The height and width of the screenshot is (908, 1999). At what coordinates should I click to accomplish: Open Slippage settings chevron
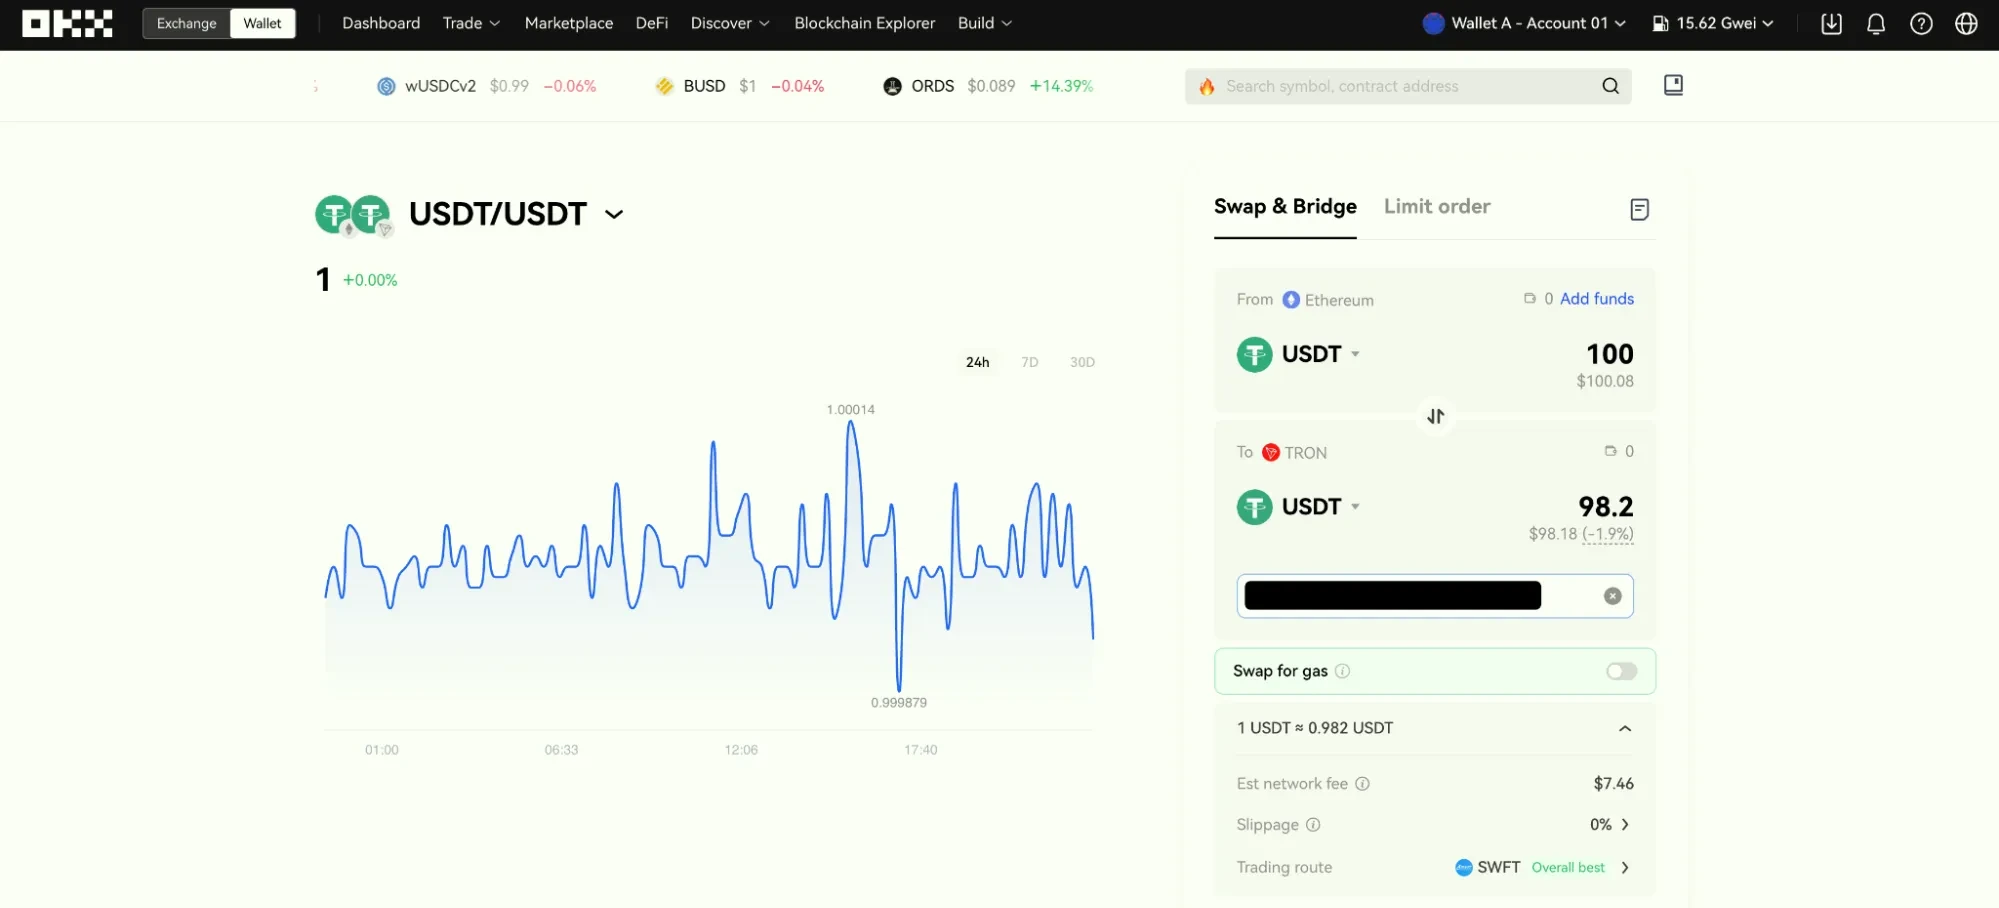pyautogui.click(x=1625, y=825)
